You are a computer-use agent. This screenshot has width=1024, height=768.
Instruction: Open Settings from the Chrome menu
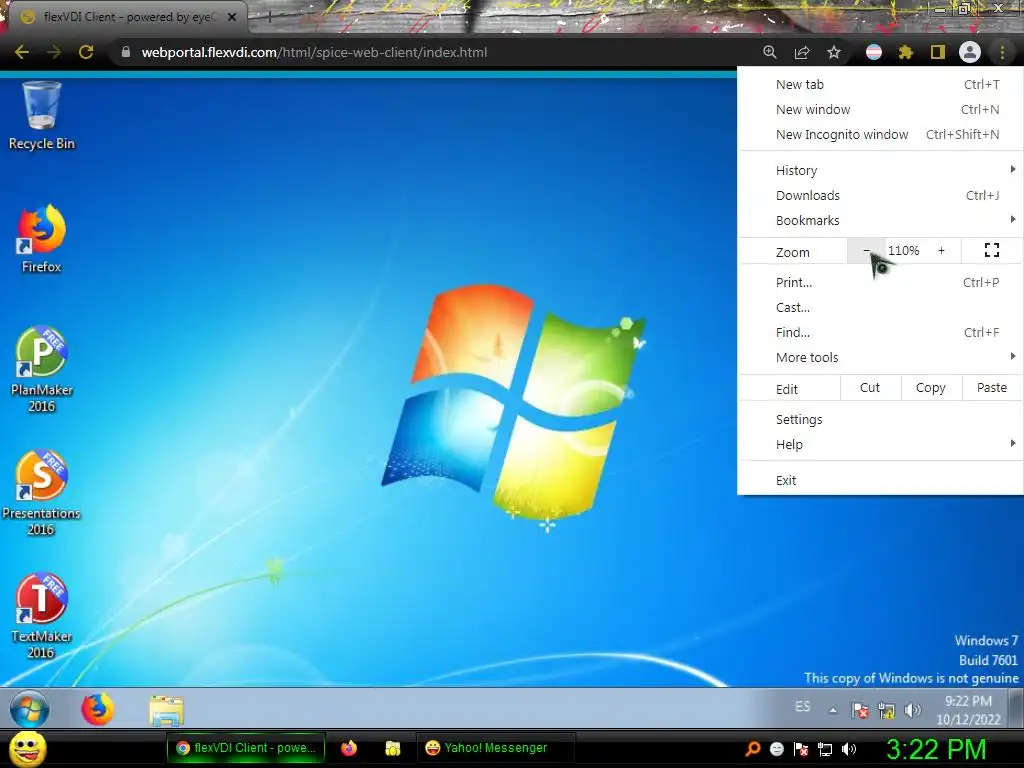(x=880, y=419)
